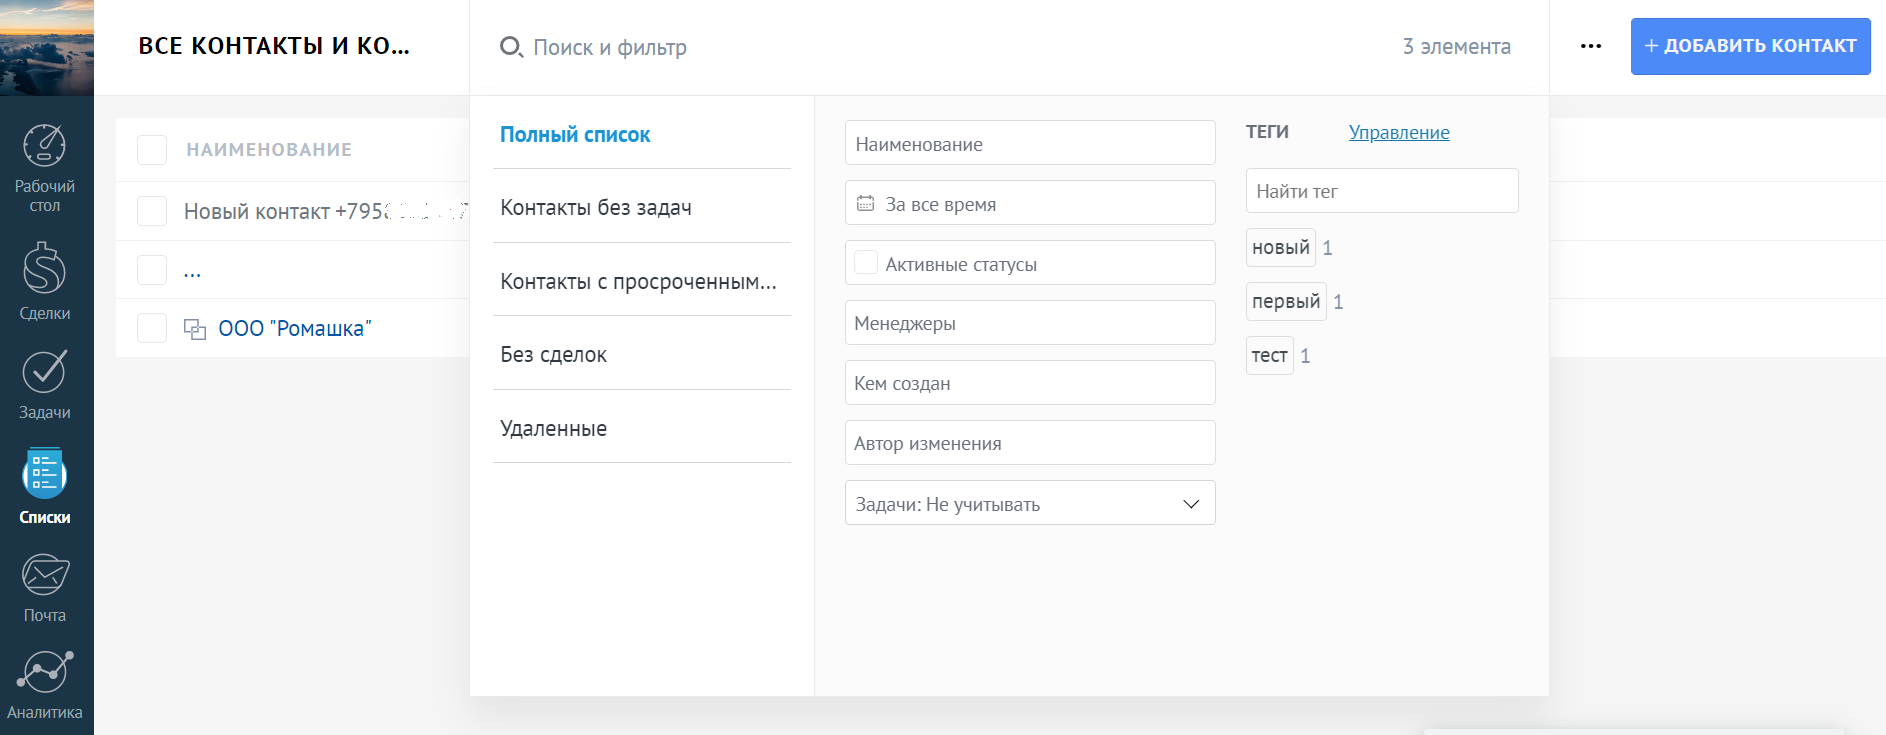
Task: Open Задачи checkmark icon in sidebar
Action: coord(45,372)
